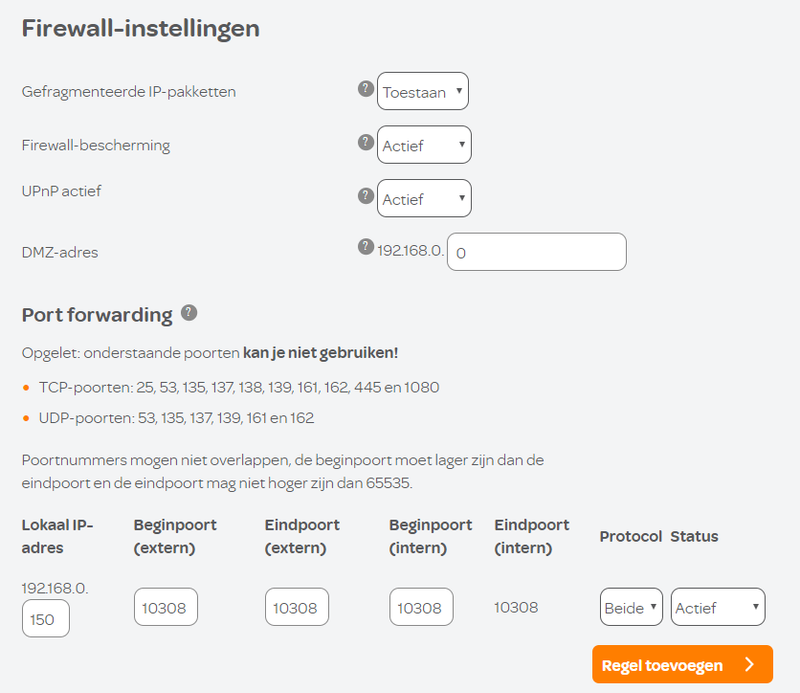Click help icon next to Firewall-bescherming
This screenshot has width=800, height=693.
(365, 142)
